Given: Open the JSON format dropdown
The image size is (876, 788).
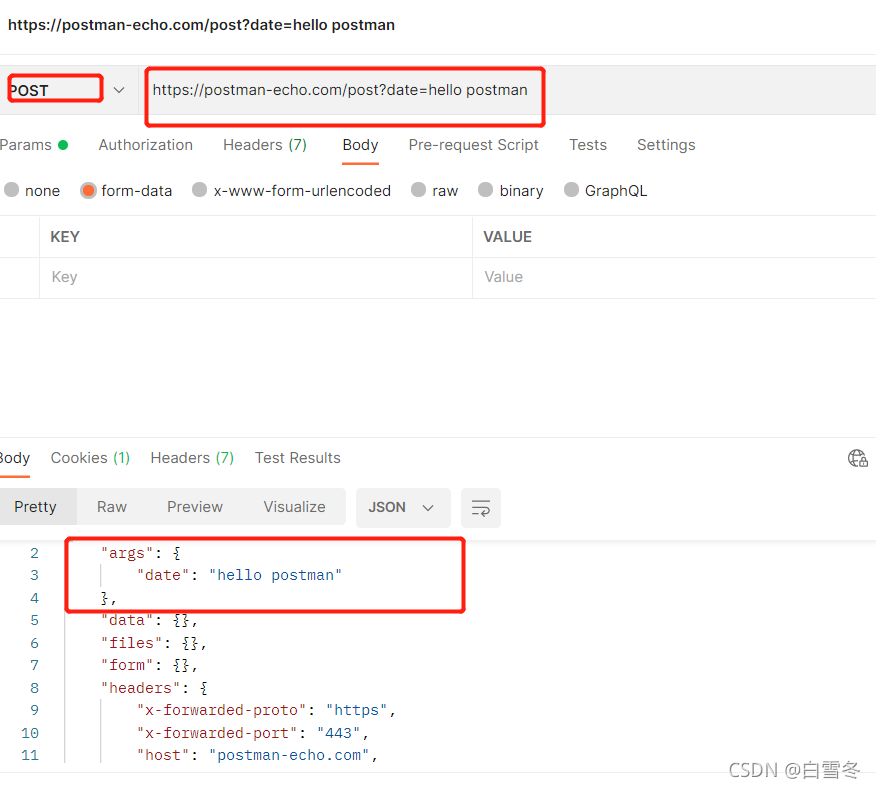Looking at the screenshot, I should (x=403, y=507).
